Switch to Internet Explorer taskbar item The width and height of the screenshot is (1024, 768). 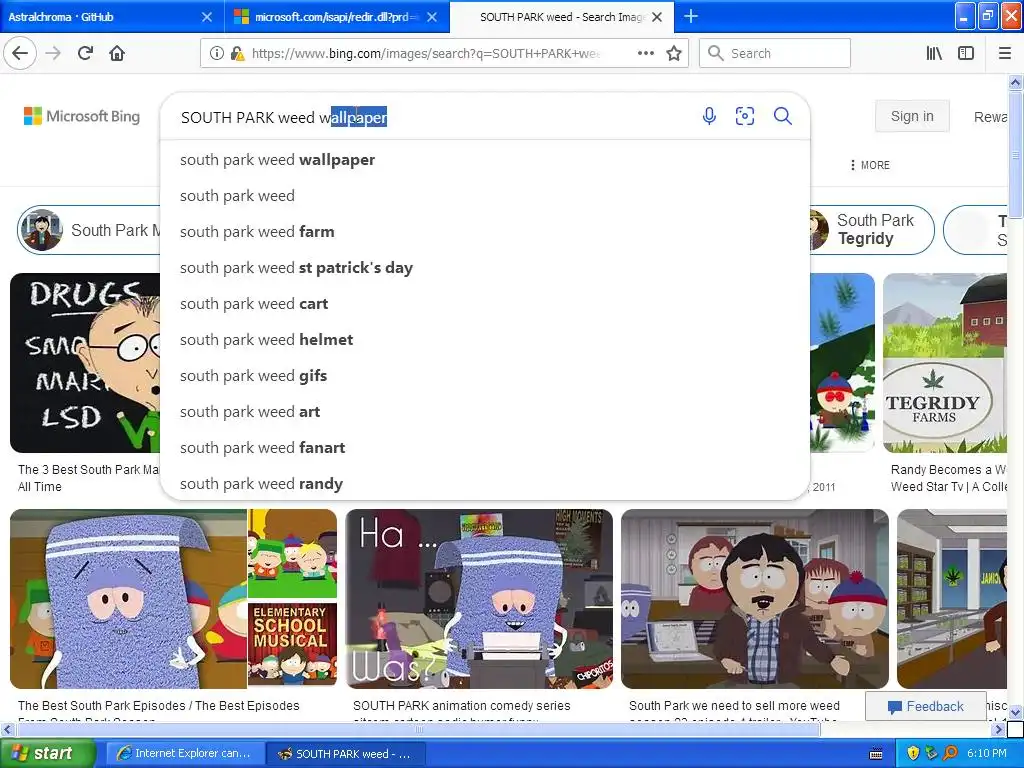[x=185, y=754]
